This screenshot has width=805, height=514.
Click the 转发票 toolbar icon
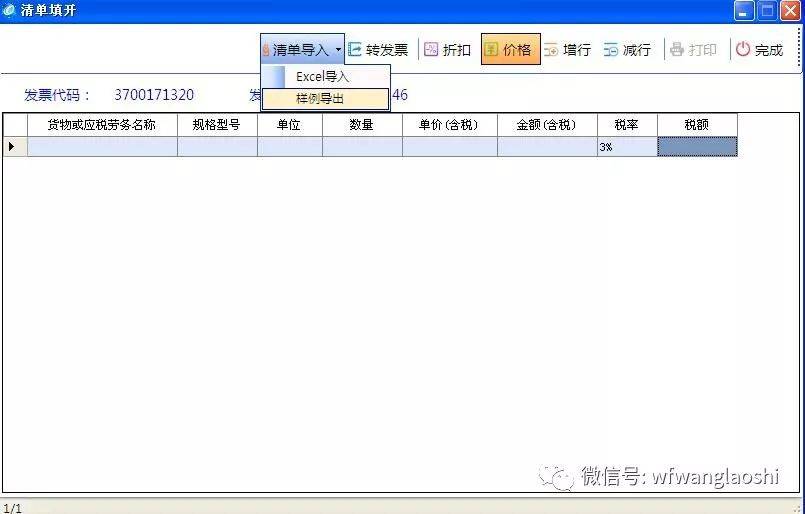(355, 49)
